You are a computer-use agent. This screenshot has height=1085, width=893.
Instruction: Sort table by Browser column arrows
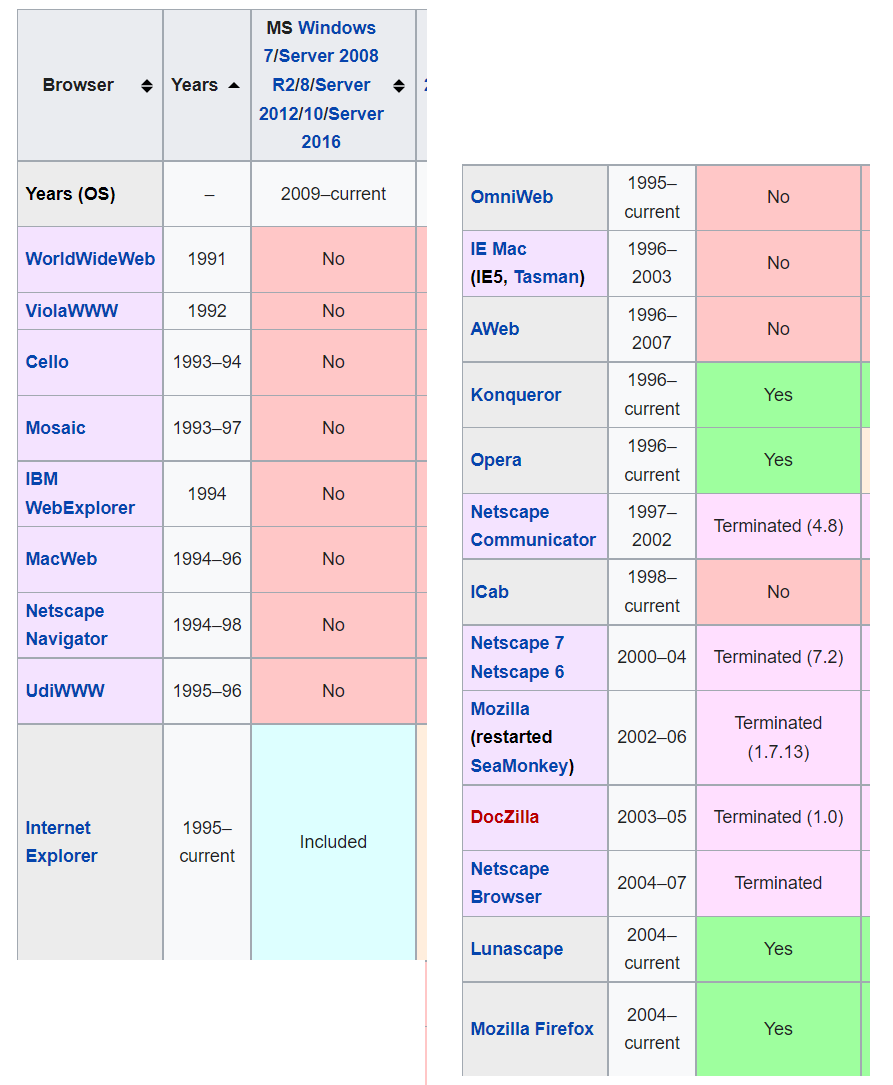147,86
